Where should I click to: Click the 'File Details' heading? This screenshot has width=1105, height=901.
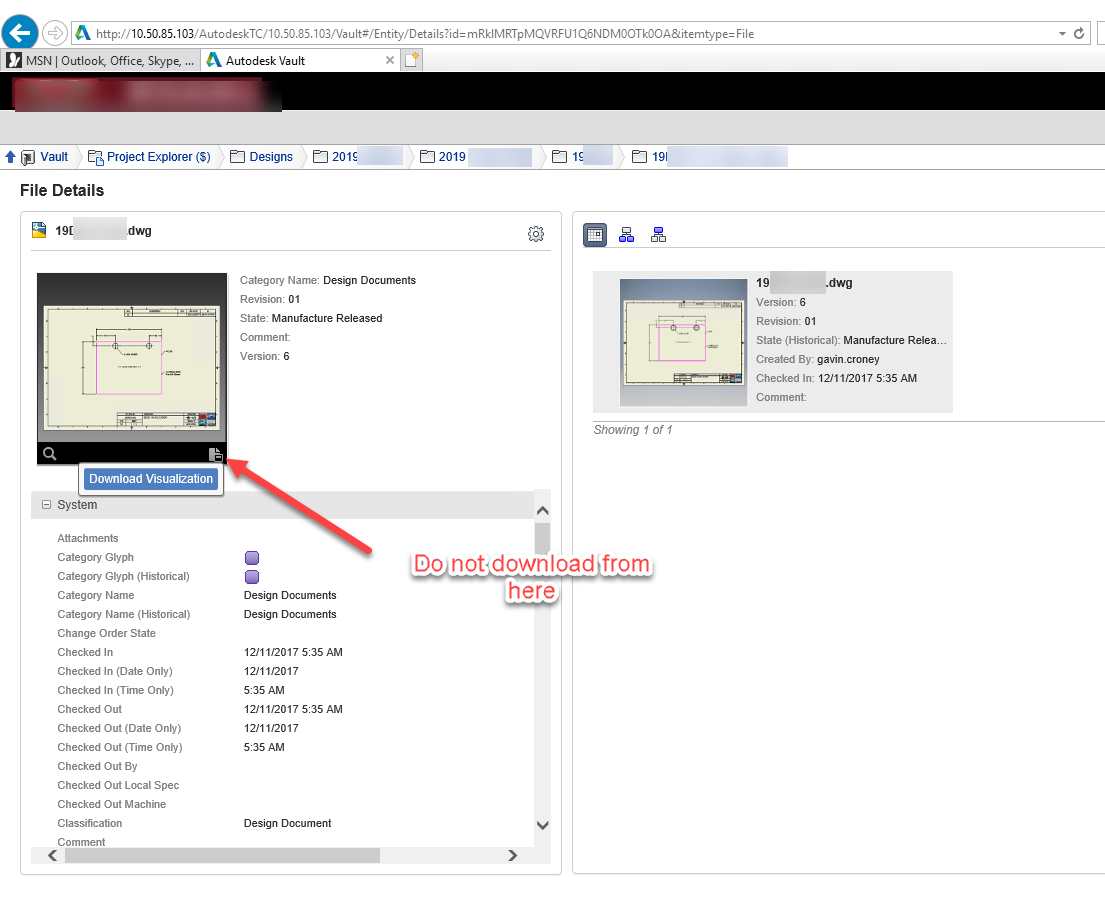click(62, 190)
